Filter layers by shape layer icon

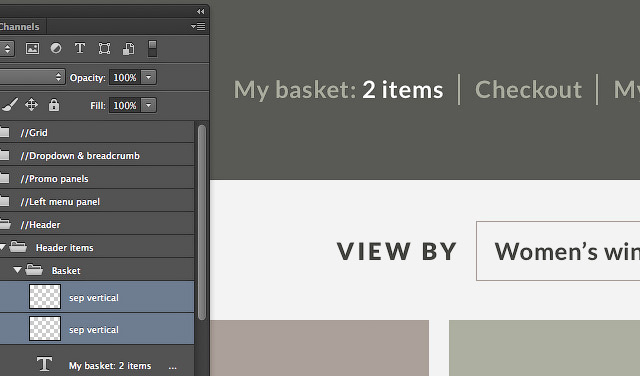[x=104, y=49]
